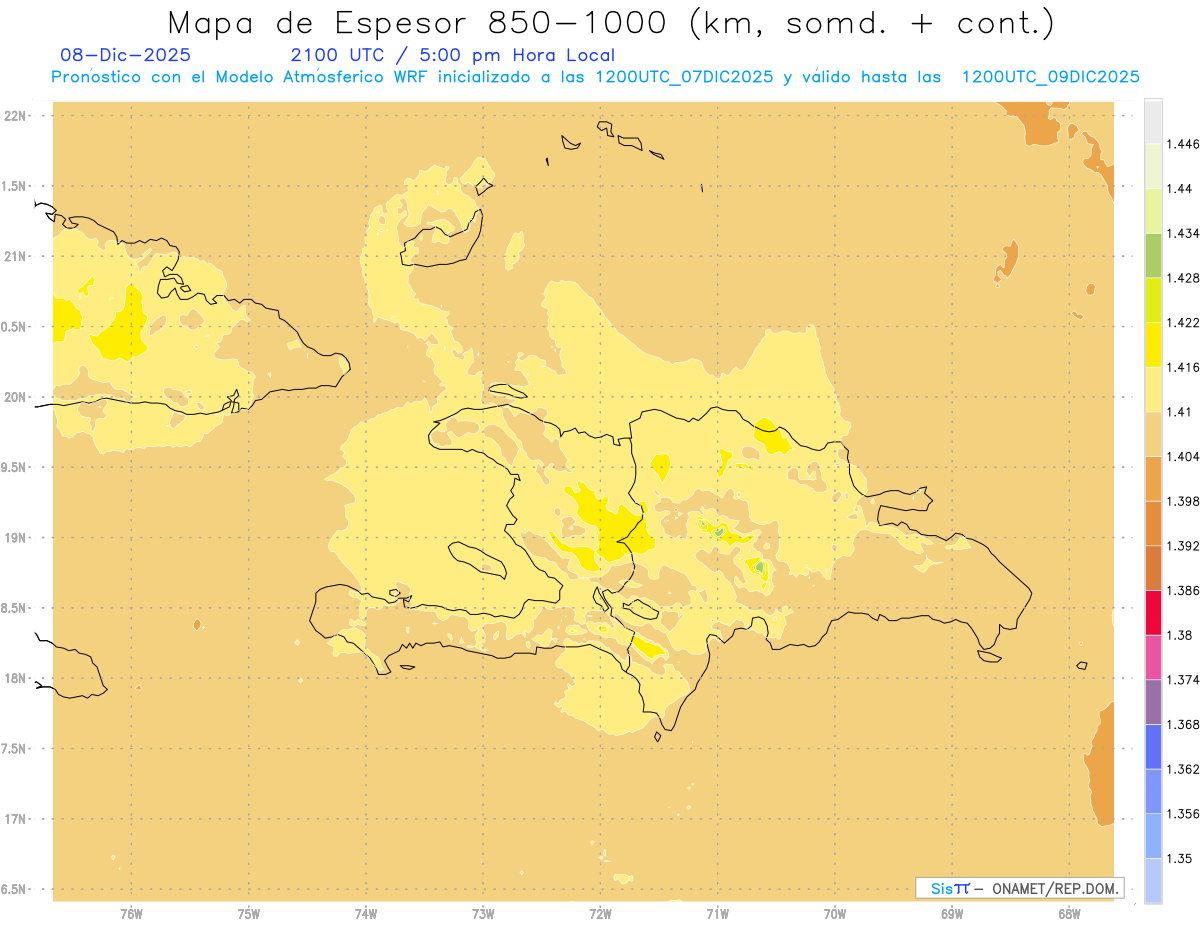Click the 'ONAMET/REP.DOM.' credit label
Screen dimensions: 1200x927
coord(1056,888)
